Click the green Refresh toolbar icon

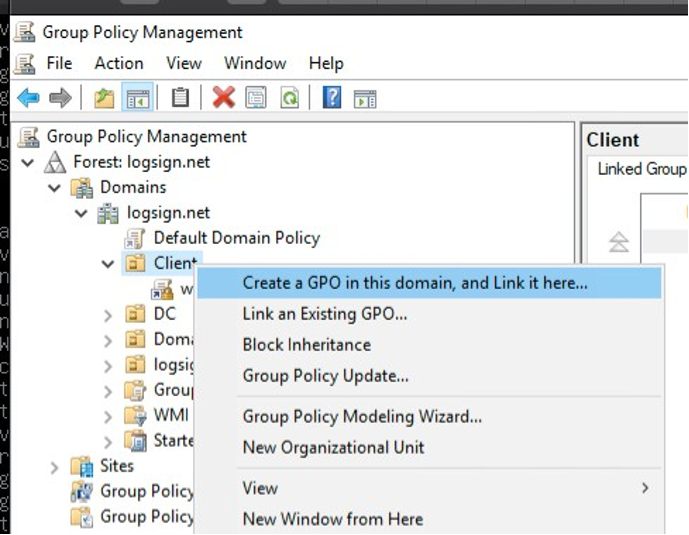(290, 98)
